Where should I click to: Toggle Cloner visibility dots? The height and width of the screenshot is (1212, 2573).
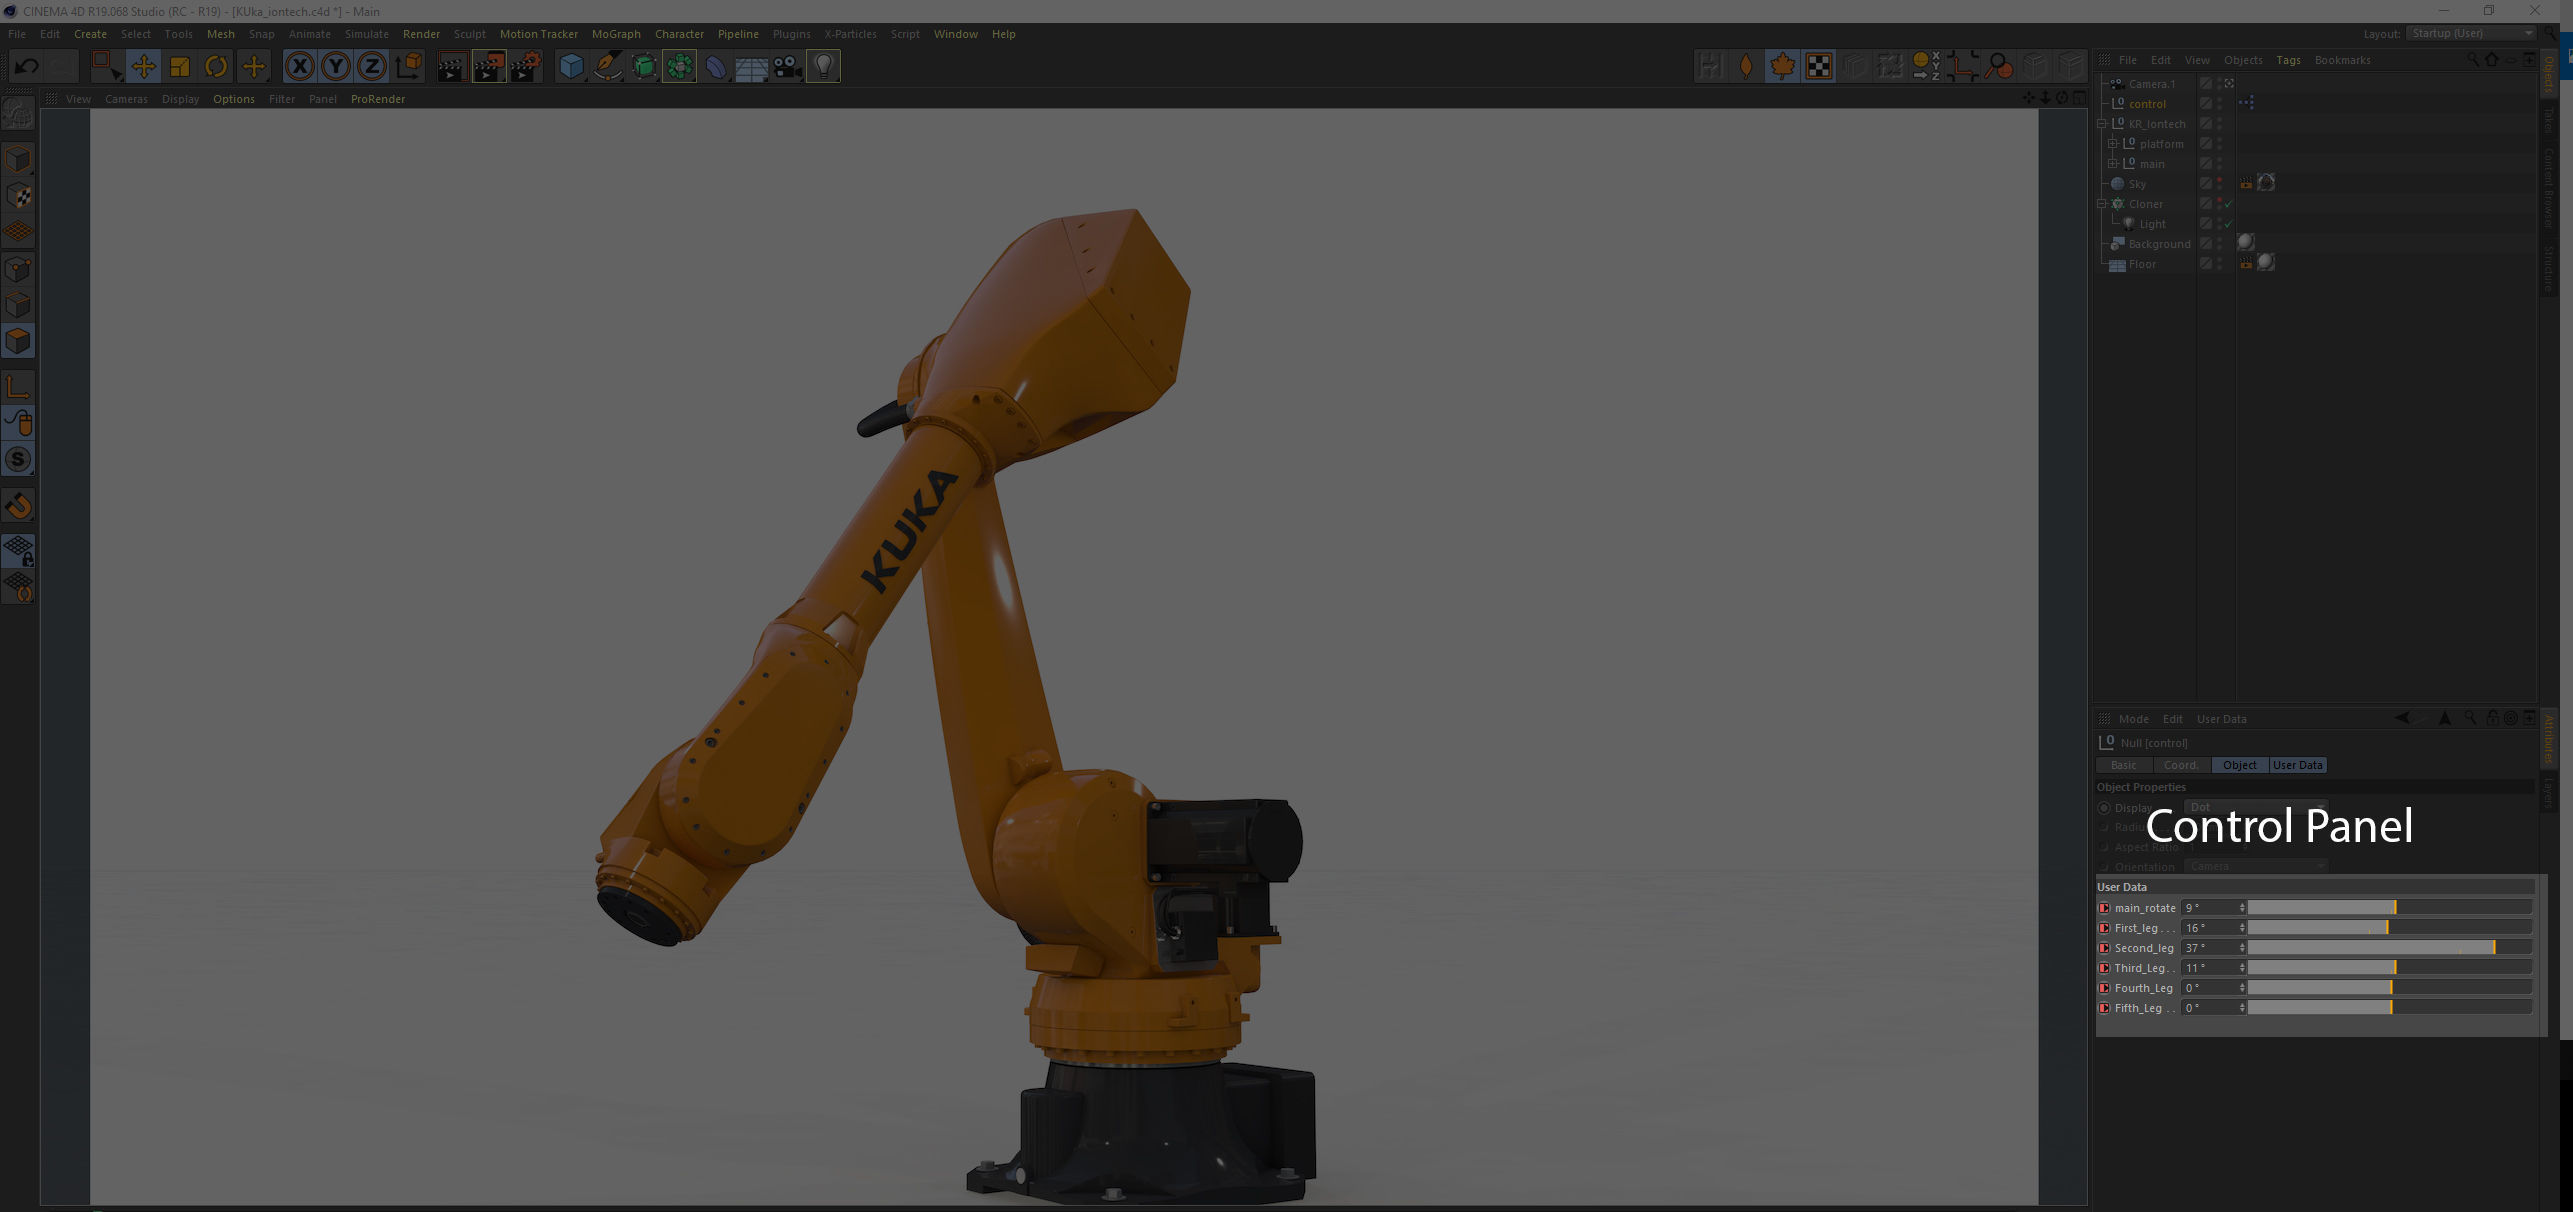tap(2219, 204)
